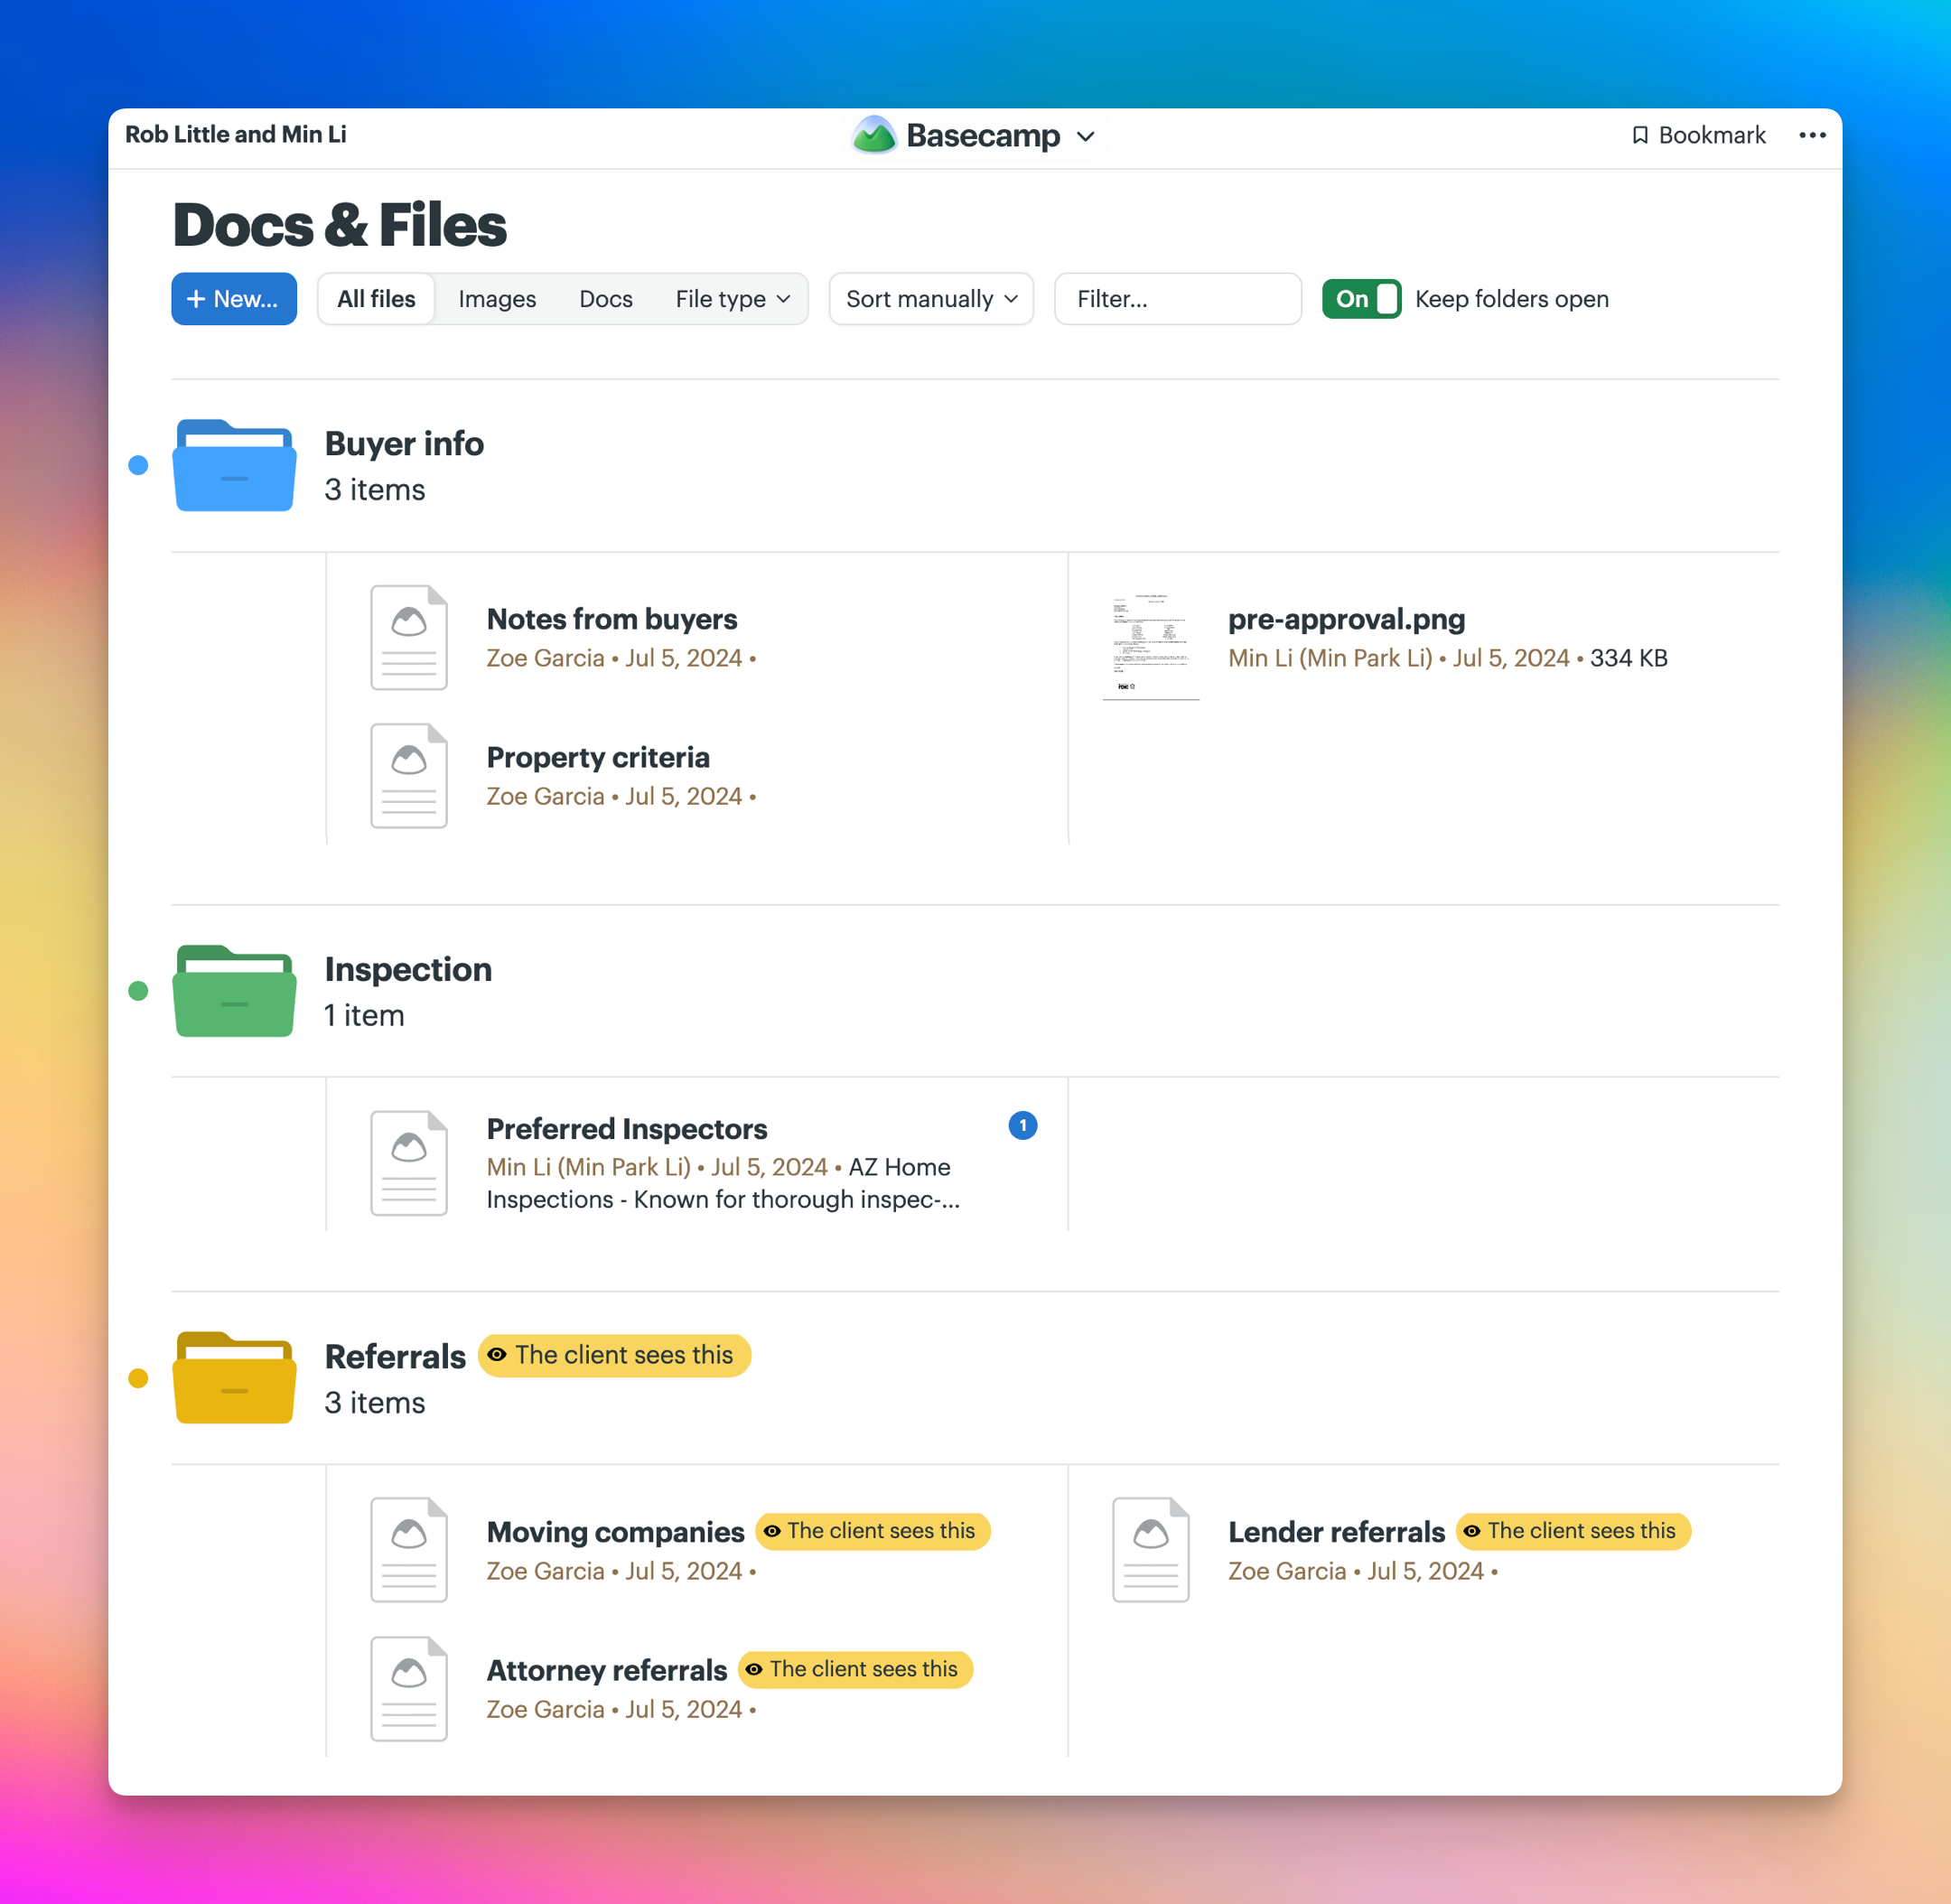Click Lender referrals client sees this badge

click(x=1574, y=1531)
